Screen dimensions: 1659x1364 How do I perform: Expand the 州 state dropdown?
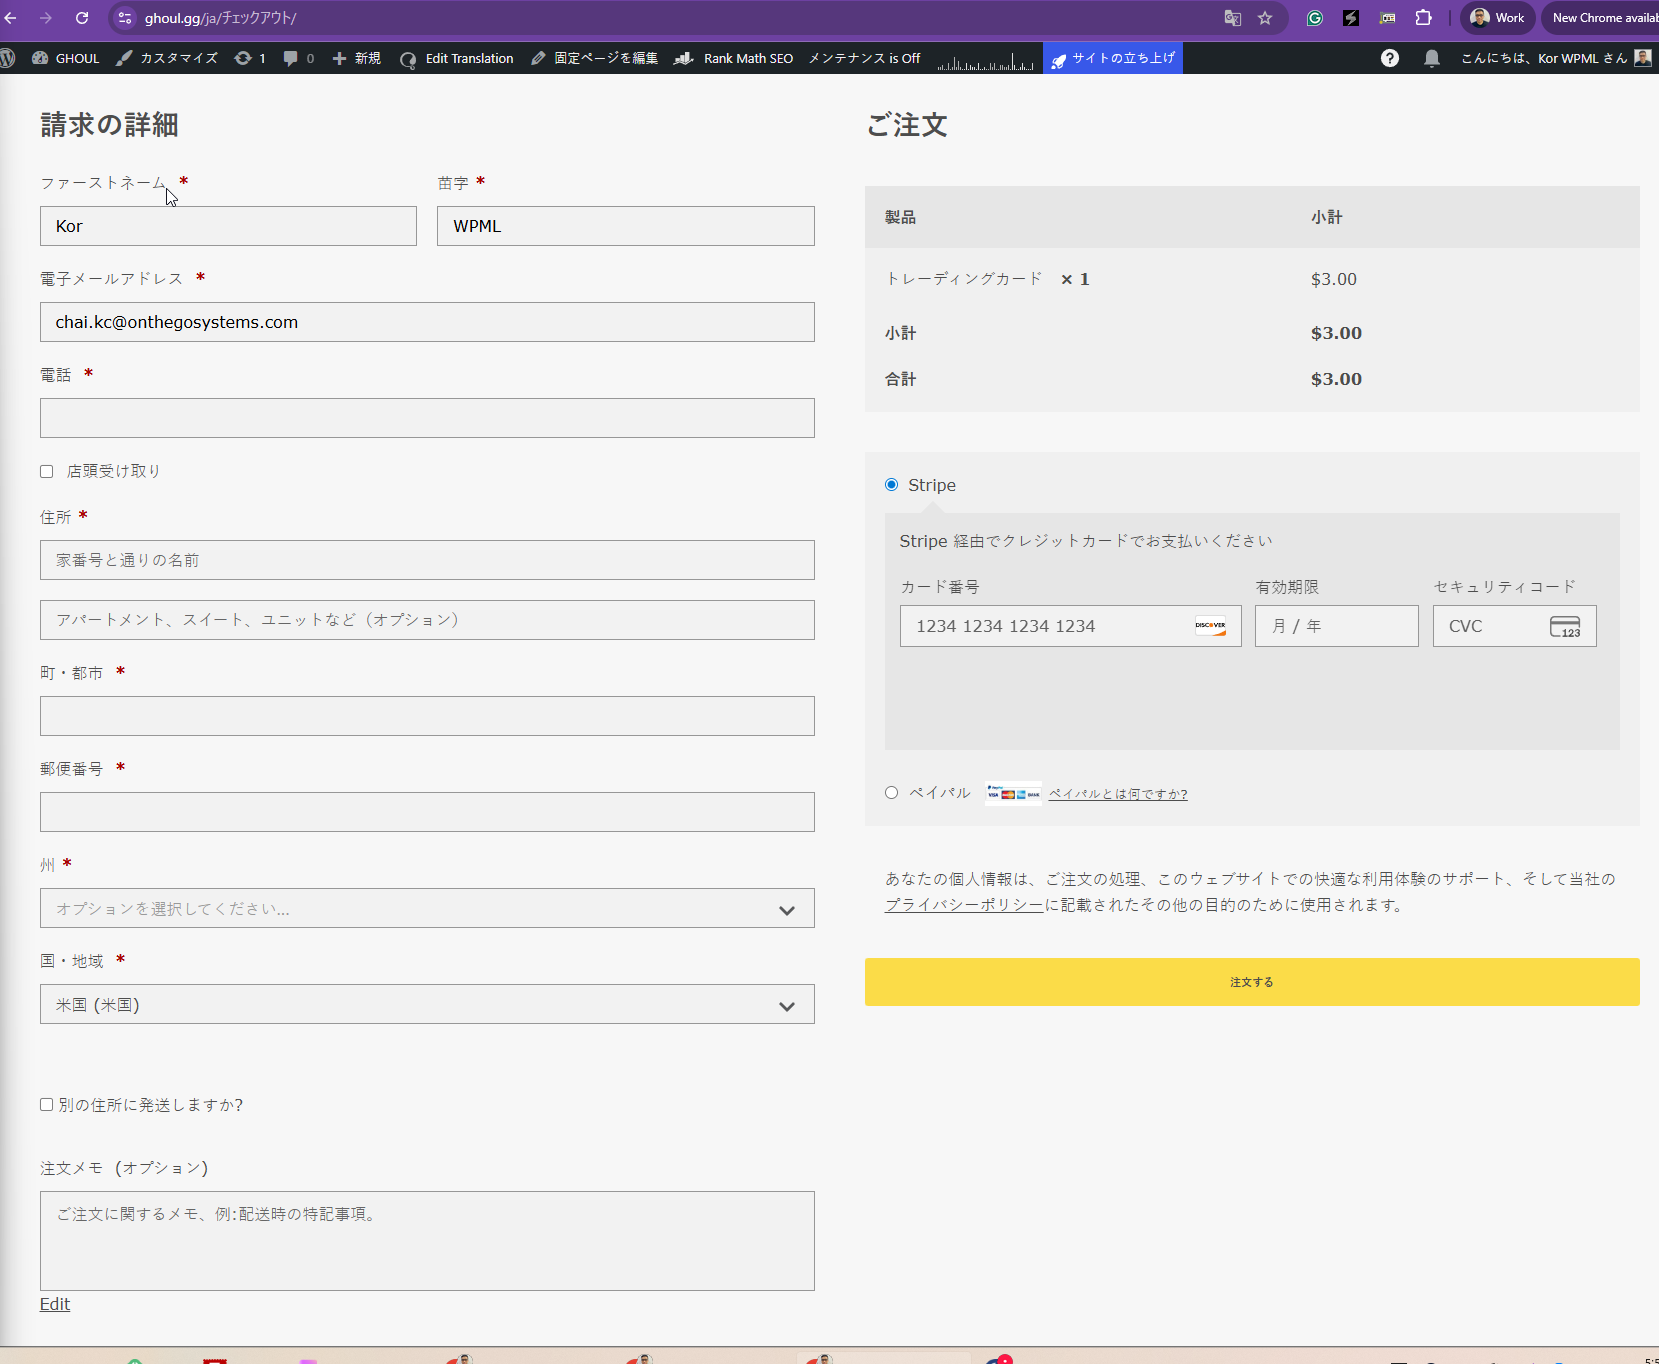pyautogui.click(x=427, y=908)
